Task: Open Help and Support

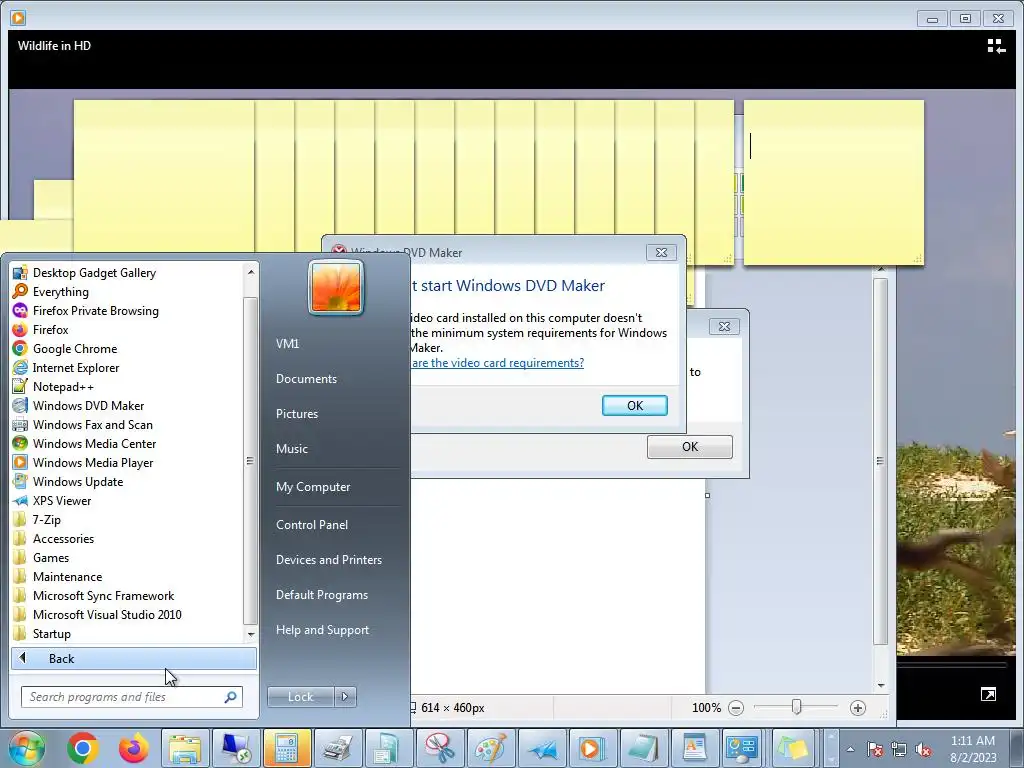Action: click(323, 630)
